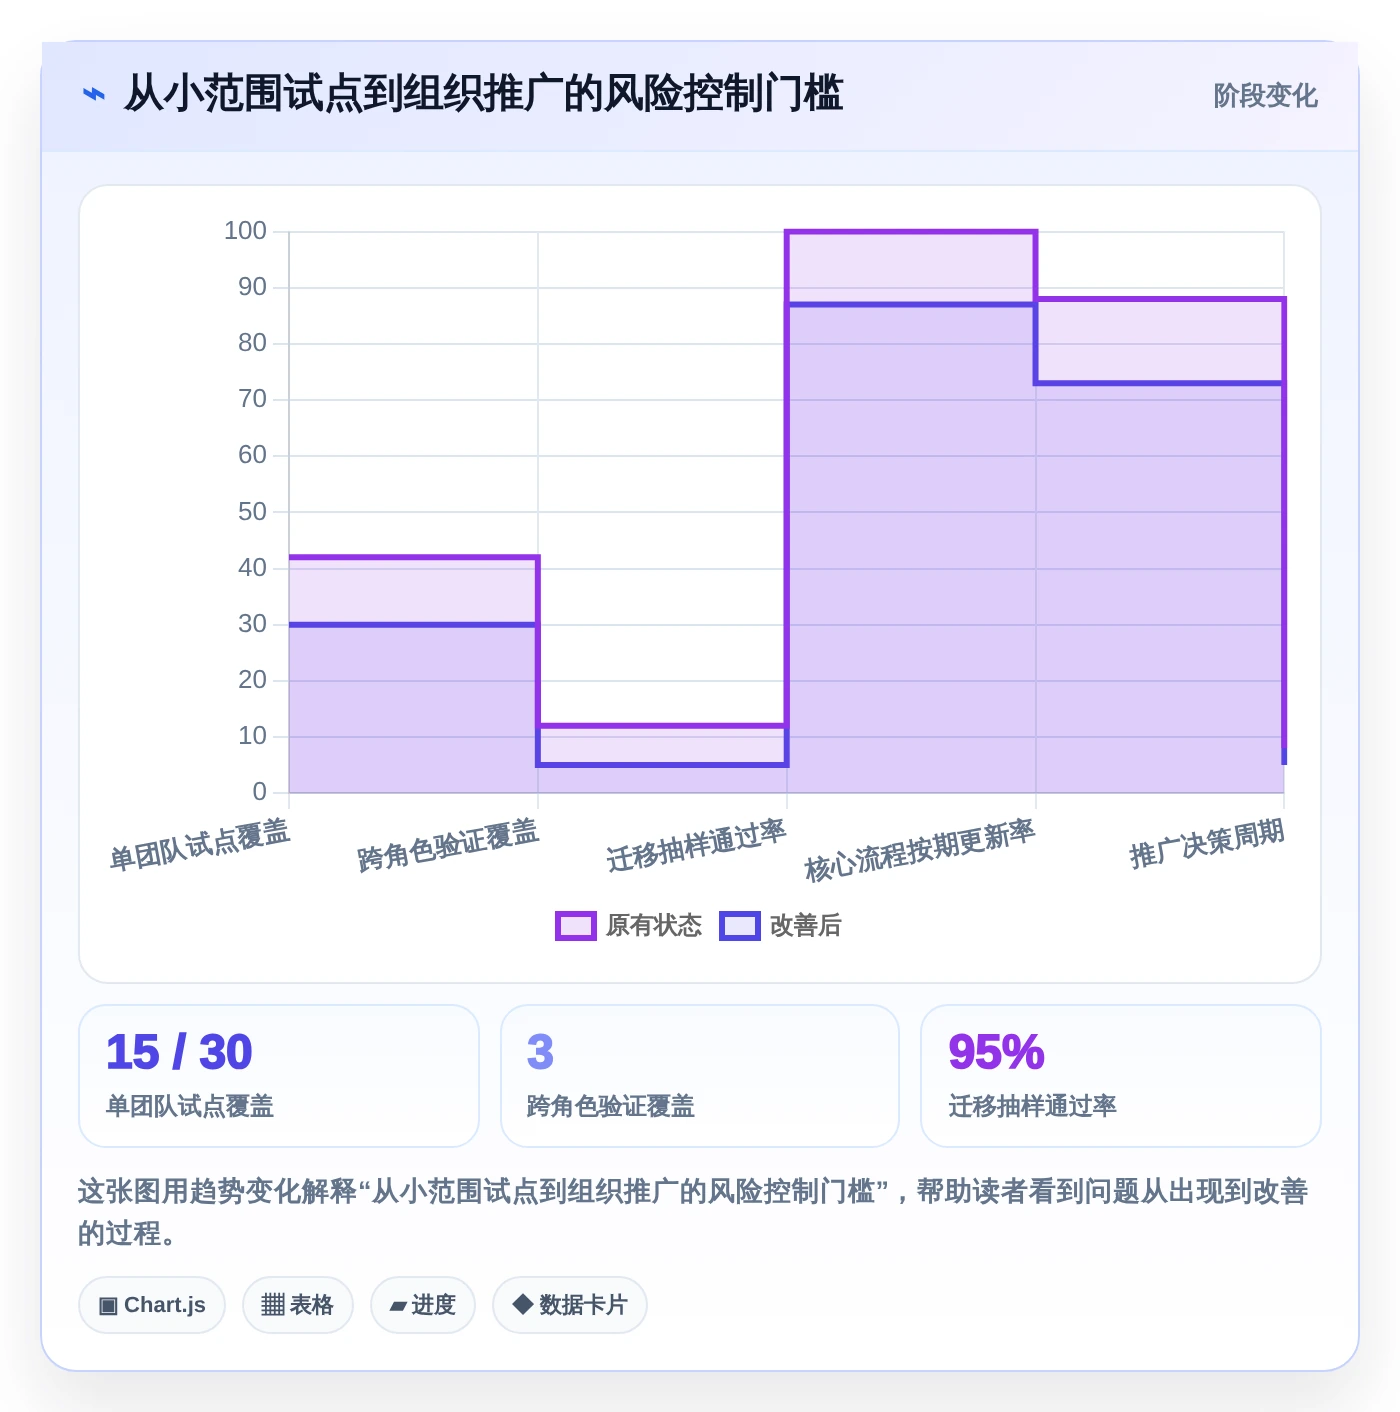Select the Chart.js tag chip
This screenshot has height=1412, width=1400.
click(x=152, y=1305)
